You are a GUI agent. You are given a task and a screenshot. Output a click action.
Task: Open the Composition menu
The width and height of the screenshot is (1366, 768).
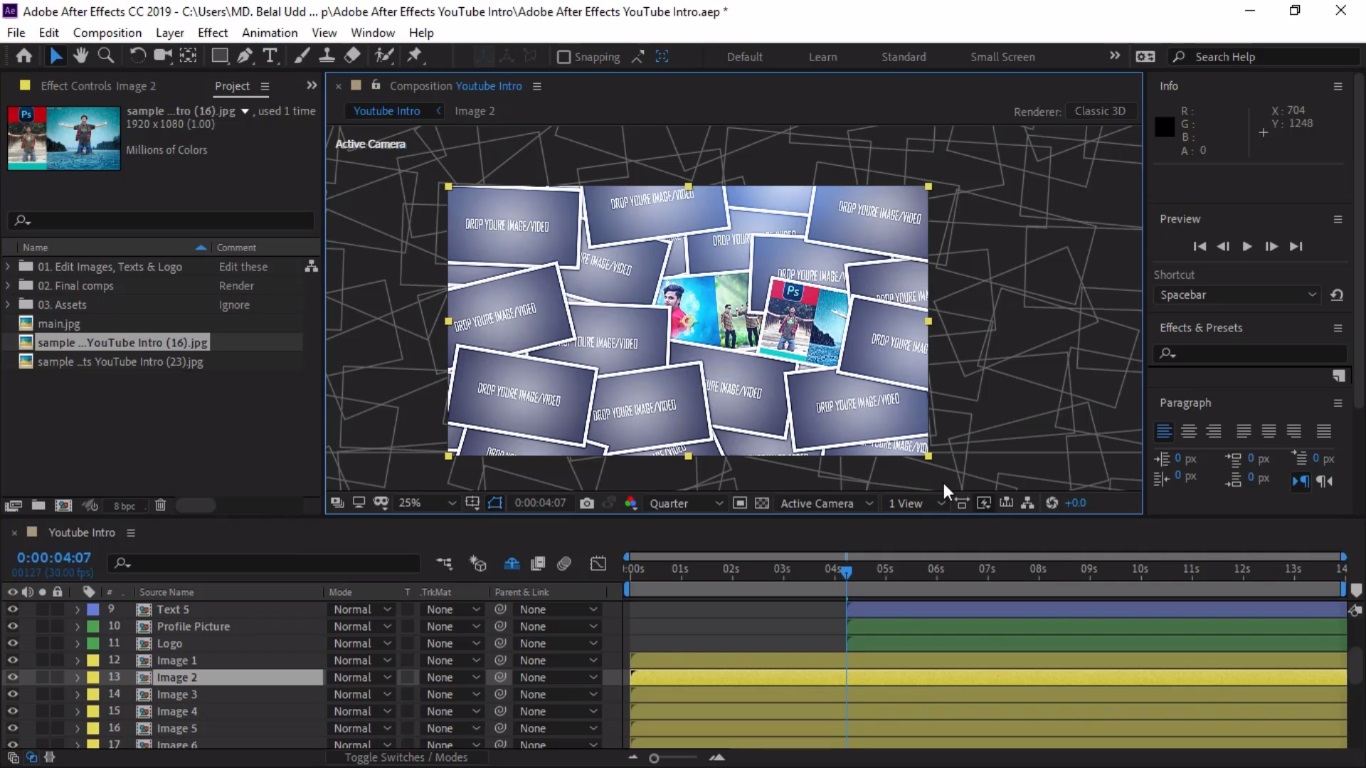(107, 32)
